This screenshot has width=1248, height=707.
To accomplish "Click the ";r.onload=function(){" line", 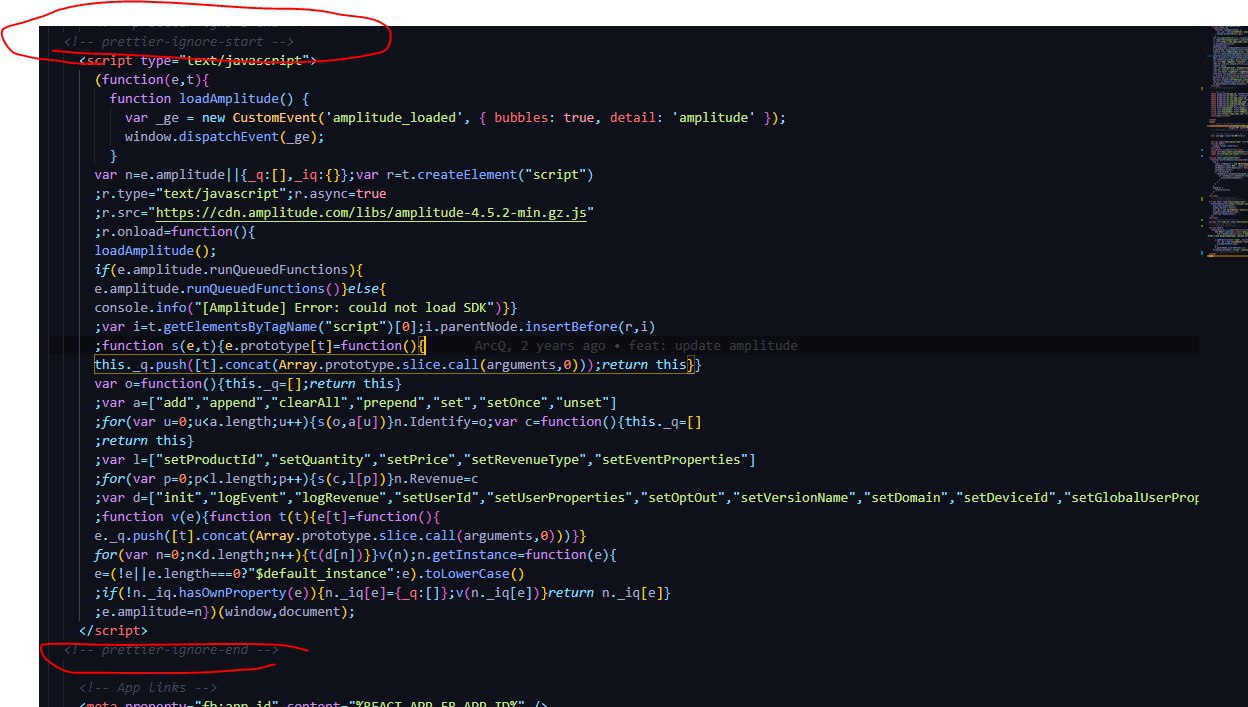I will [x=175, y=232].
